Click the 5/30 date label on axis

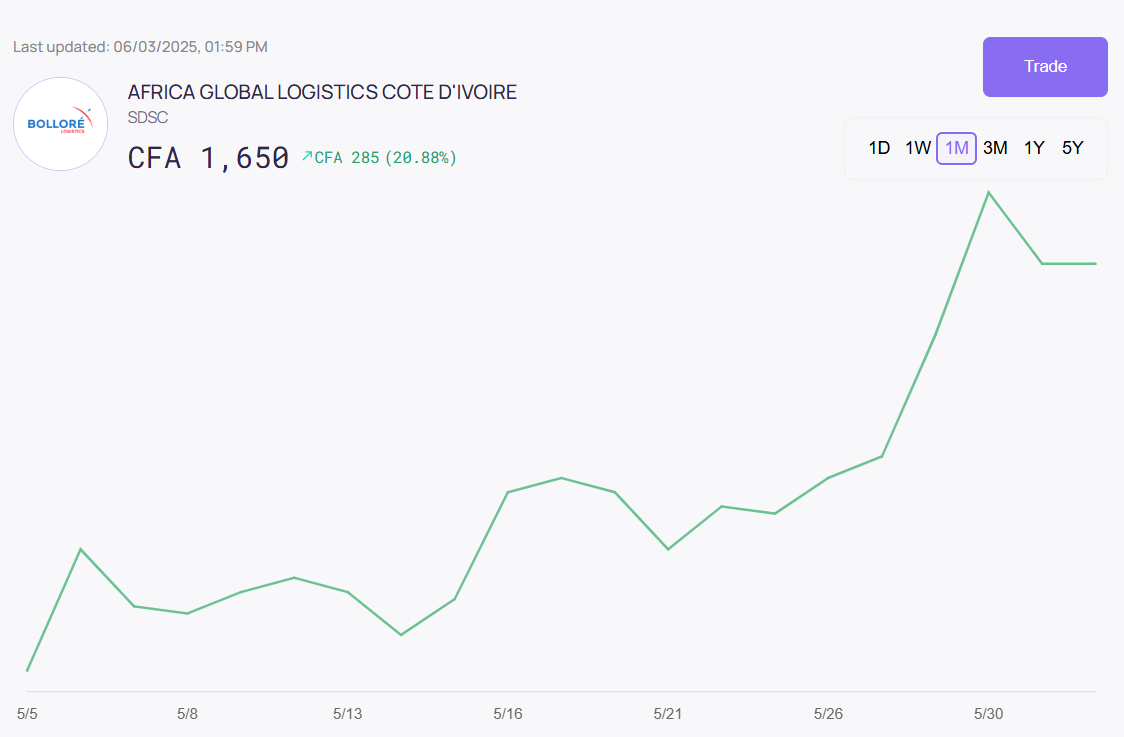[x=989, y=714]
